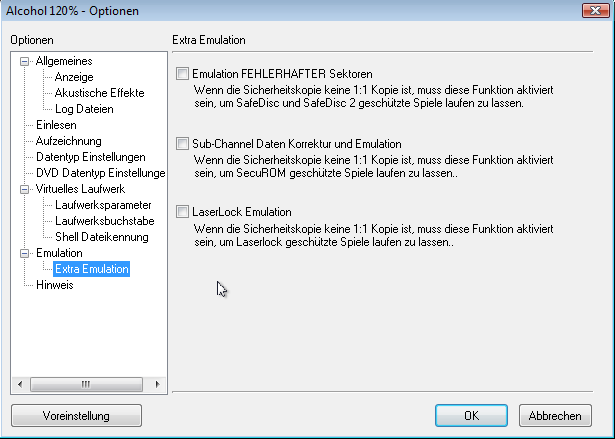Select the Emulation tree item

point(59,253)
